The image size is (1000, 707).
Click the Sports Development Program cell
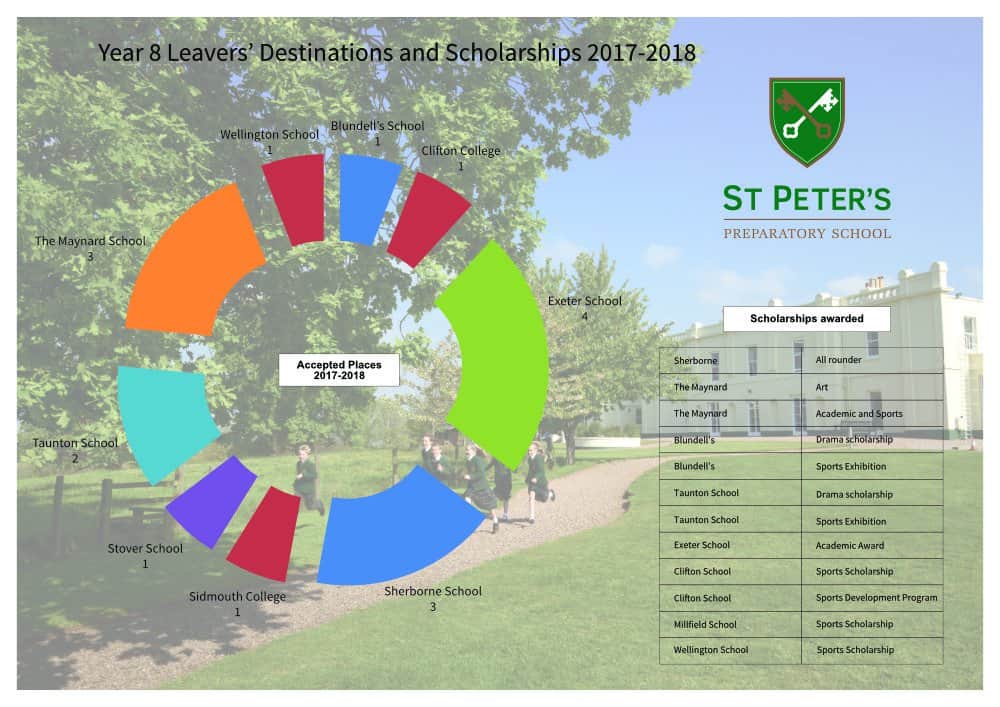tap(871, 598)
